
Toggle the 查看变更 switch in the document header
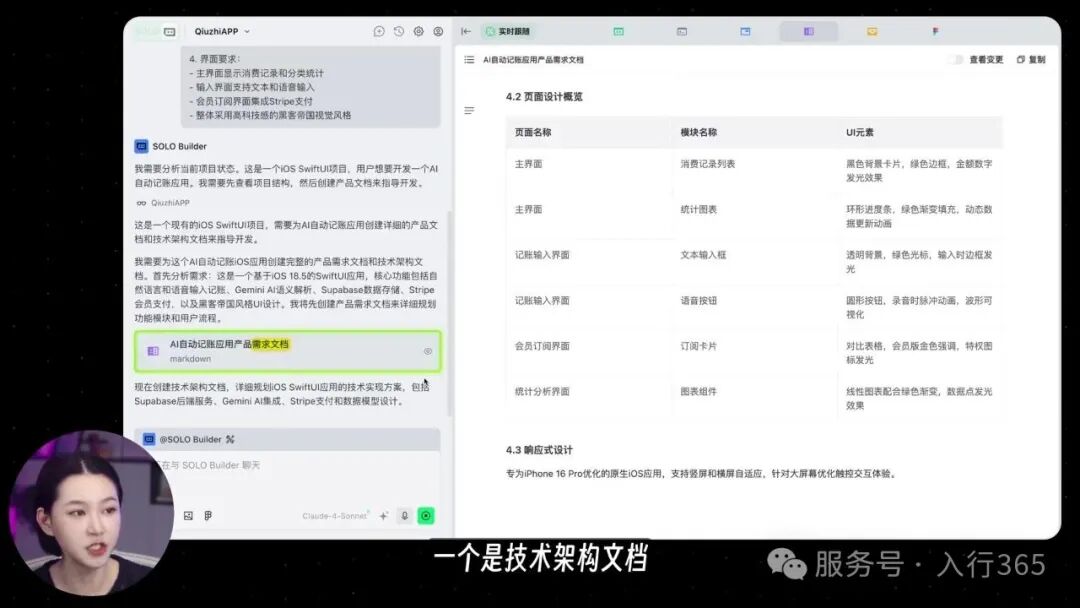[953, 59]
